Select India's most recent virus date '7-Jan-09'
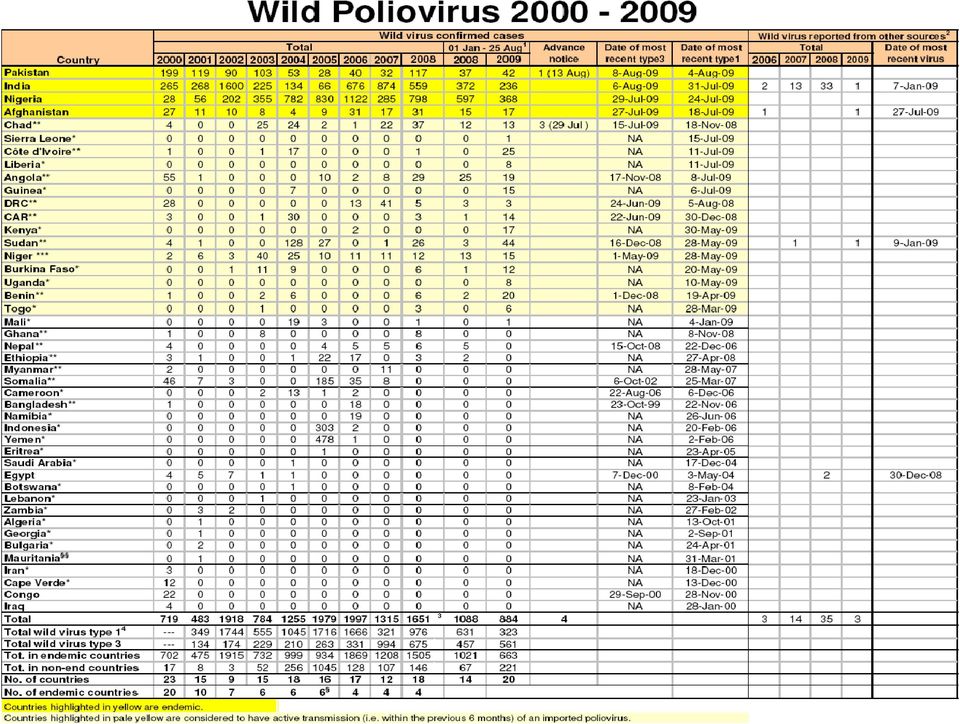The image size is (960, 724). click(915, 86)
